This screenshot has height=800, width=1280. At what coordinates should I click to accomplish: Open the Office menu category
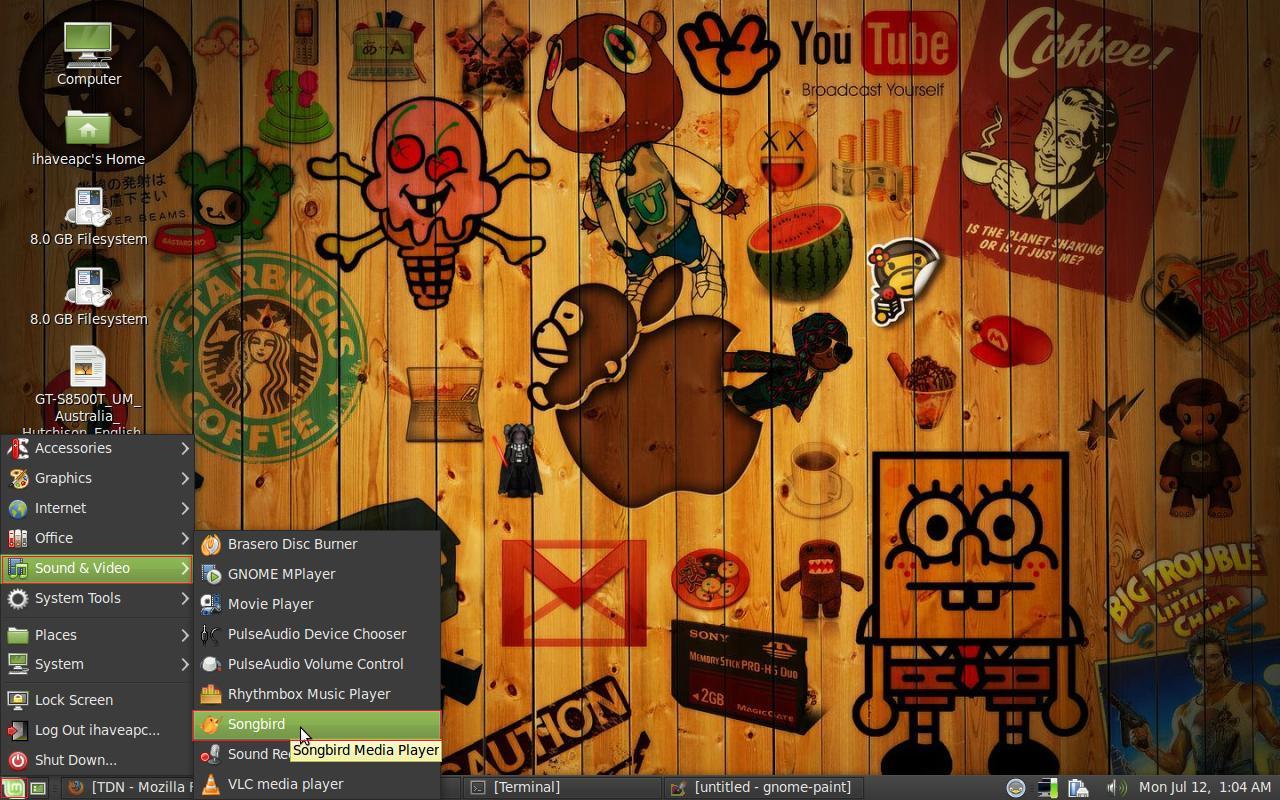click(97, 538)
